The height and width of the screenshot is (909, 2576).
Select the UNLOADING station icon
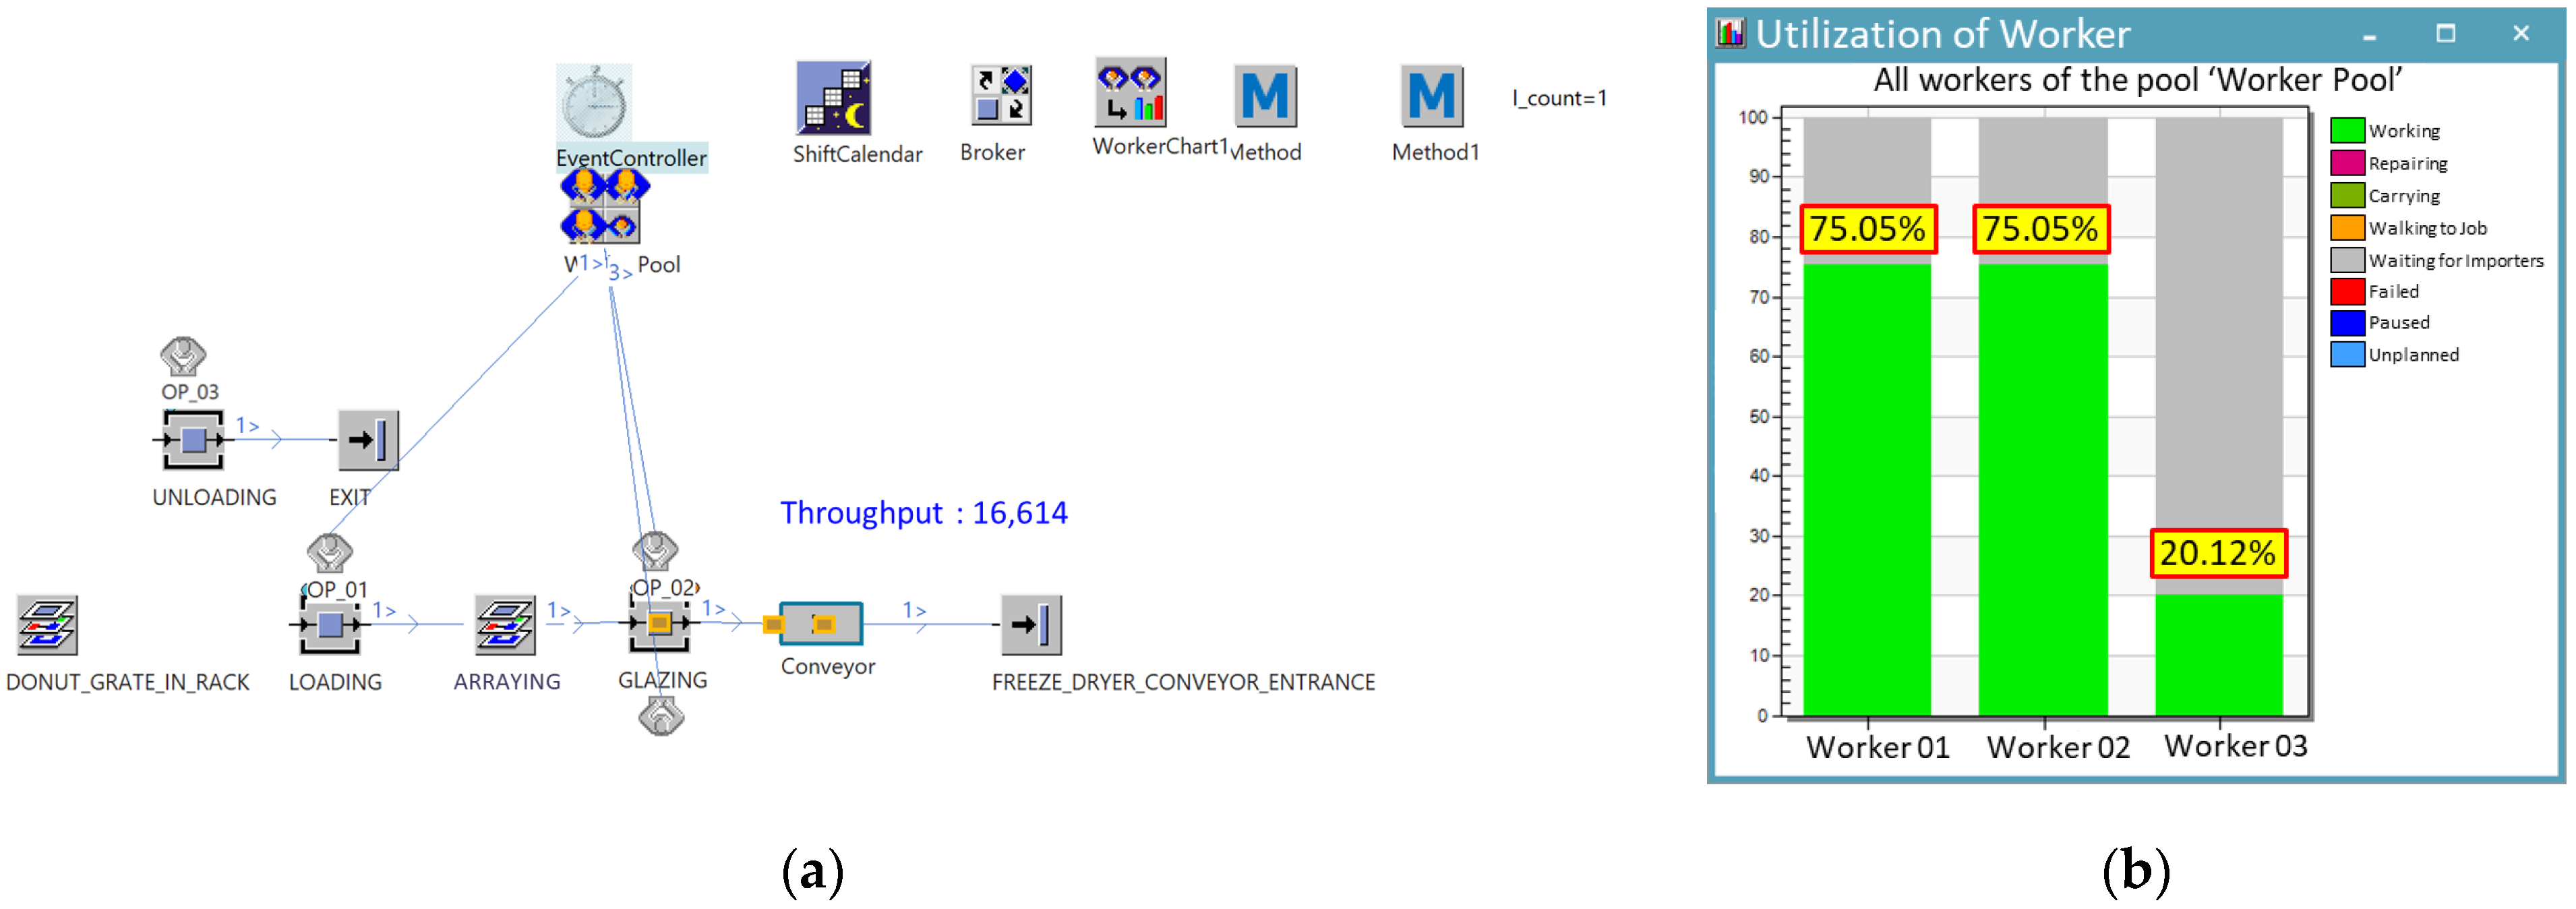click(x=194, y=440)
